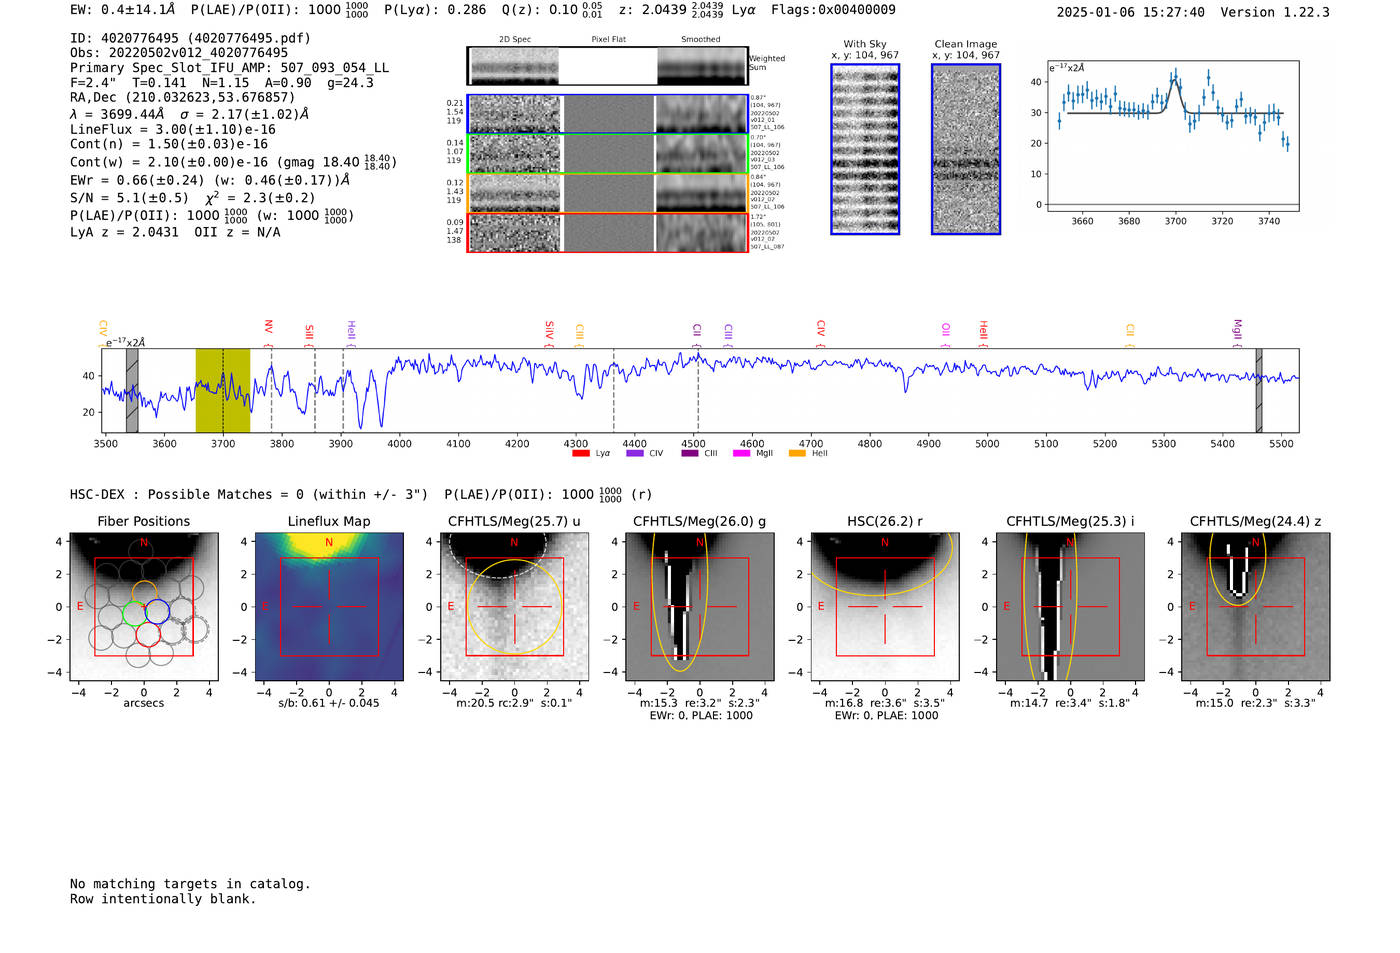The width and height of the screenshot is (1400, 953).
Task: Click the red Lyα legend swatch
Action: click(x=580, y=453)
